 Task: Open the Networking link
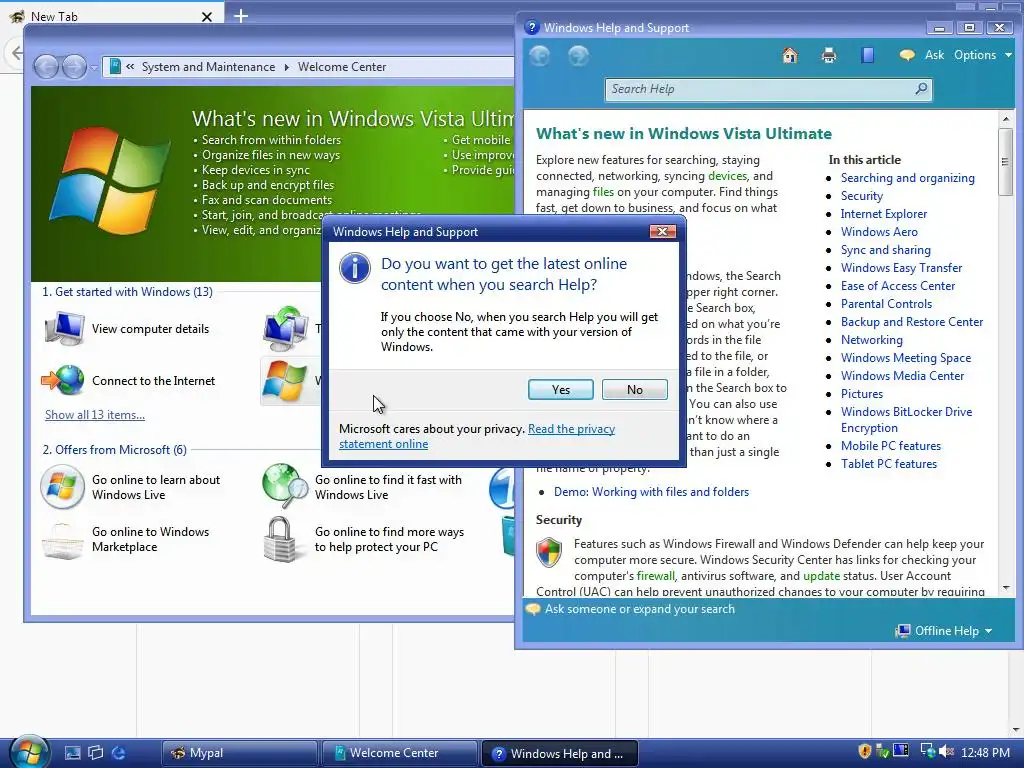[x=871, y=340]
